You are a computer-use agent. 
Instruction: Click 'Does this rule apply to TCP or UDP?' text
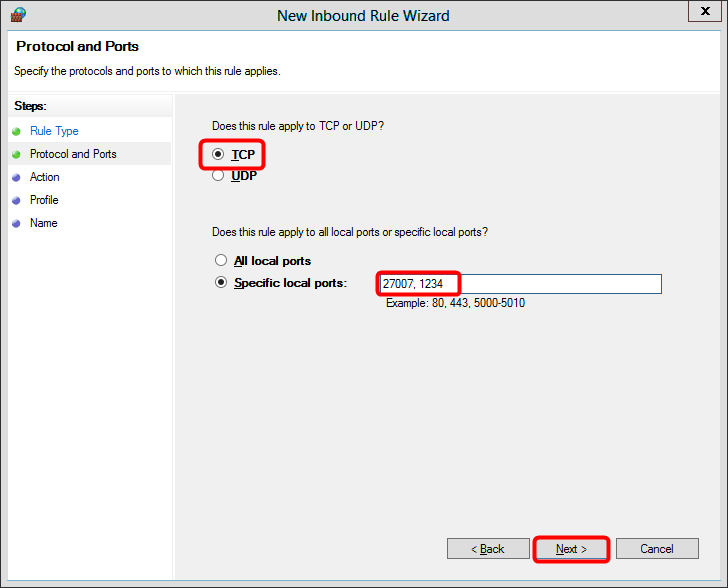point(298,126)
